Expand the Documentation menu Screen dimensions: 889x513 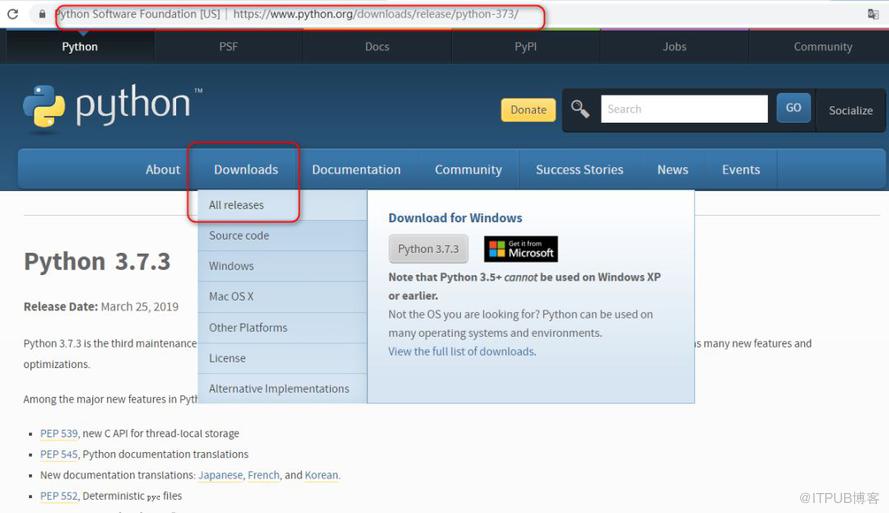point(356,169)
